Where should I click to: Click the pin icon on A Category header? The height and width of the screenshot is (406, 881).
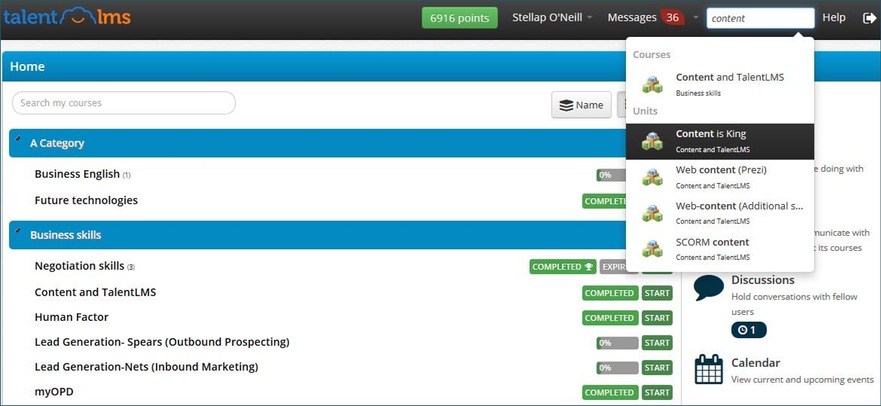19,138
